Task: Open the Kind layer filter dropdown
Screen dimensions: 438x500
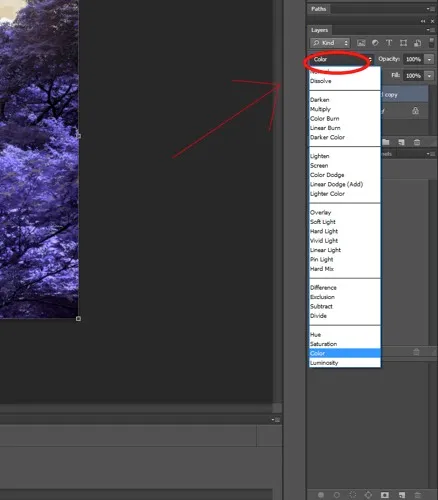Action: pos(330,43)
